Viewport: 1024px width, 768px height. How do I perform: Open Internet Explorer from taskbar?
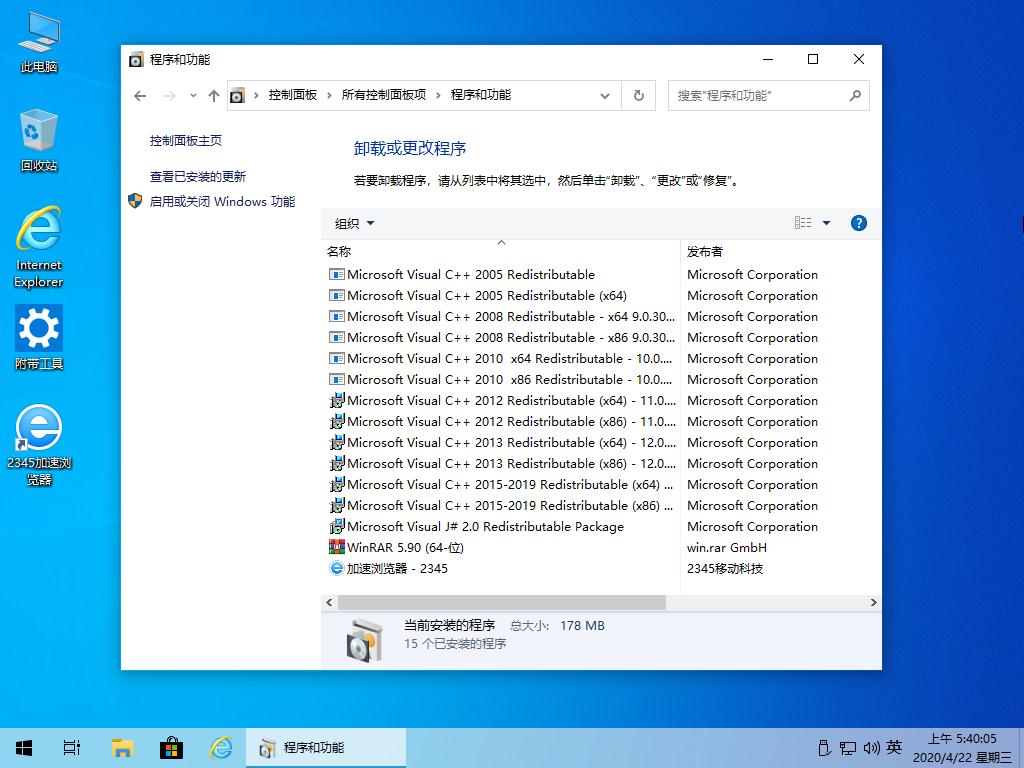coord(221,748)
